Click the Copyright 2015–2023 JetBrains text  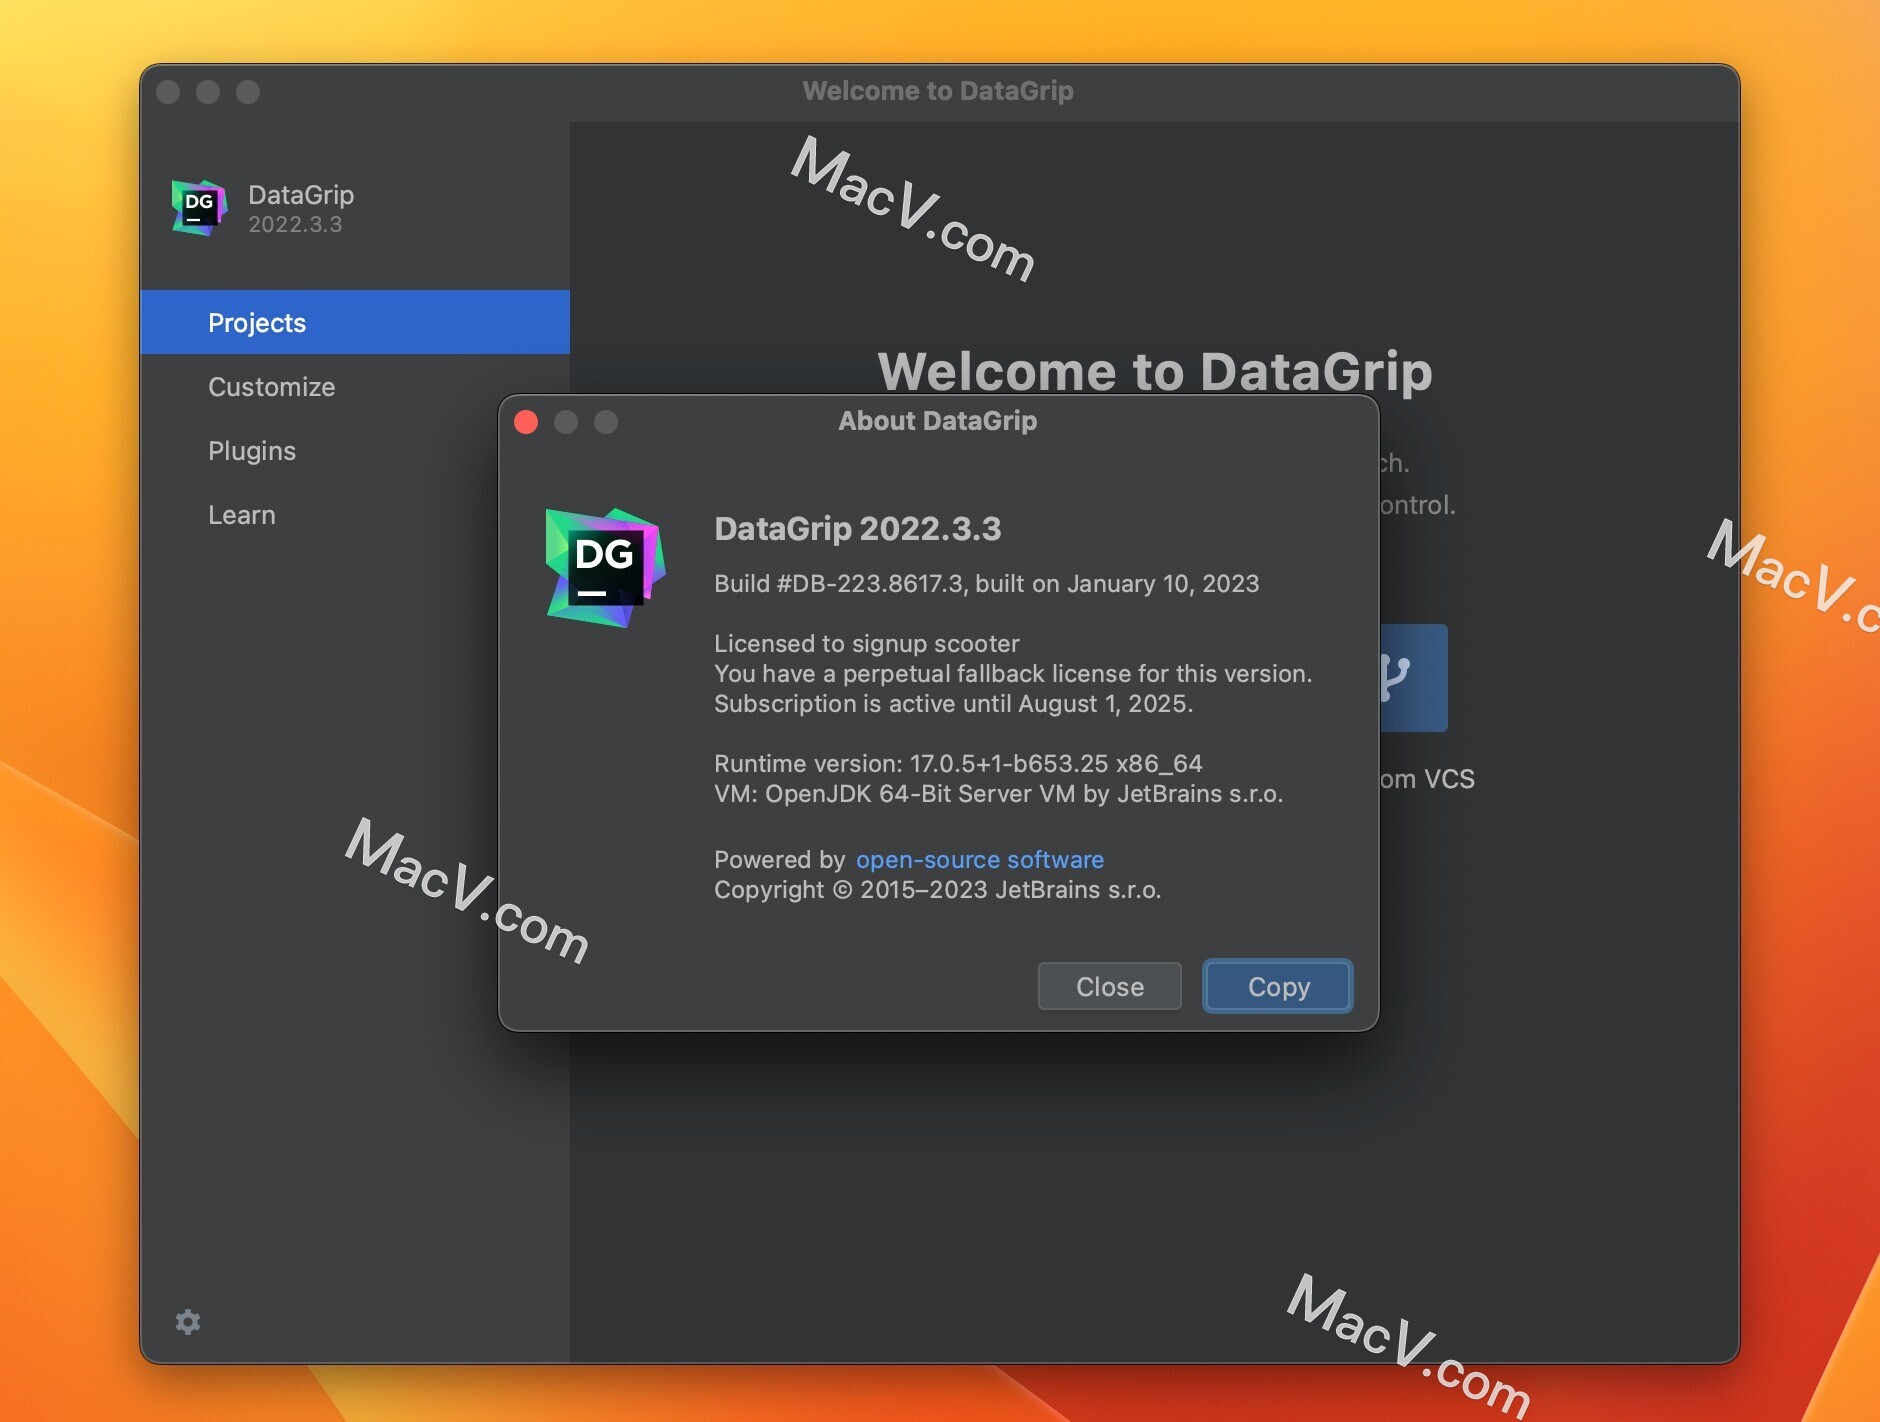[x=937, y=889]
